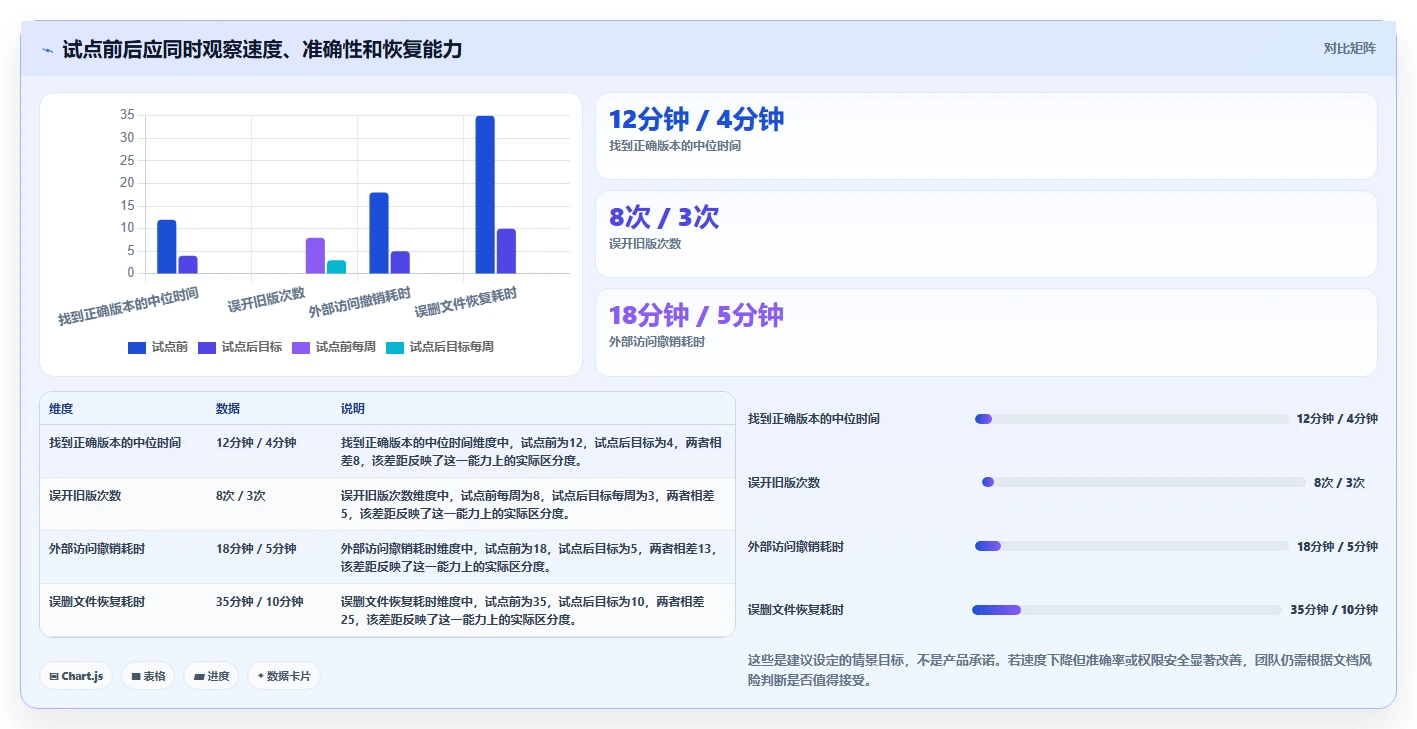
Task: Click the 进度 tag chip
Action: 211,676
